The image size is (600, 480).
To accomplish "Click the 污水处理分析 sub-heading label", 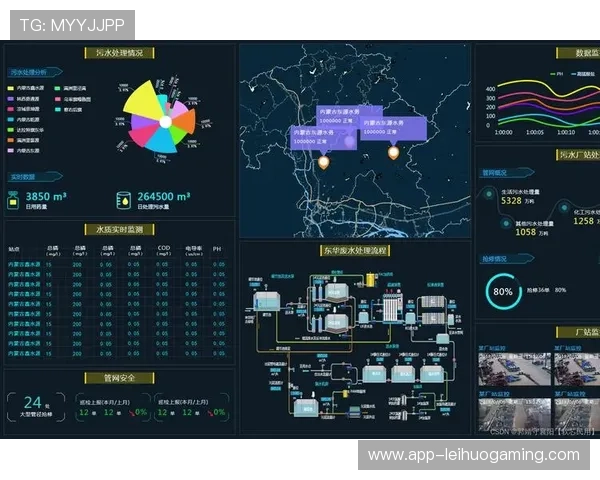I will click(x=29, y=72).
